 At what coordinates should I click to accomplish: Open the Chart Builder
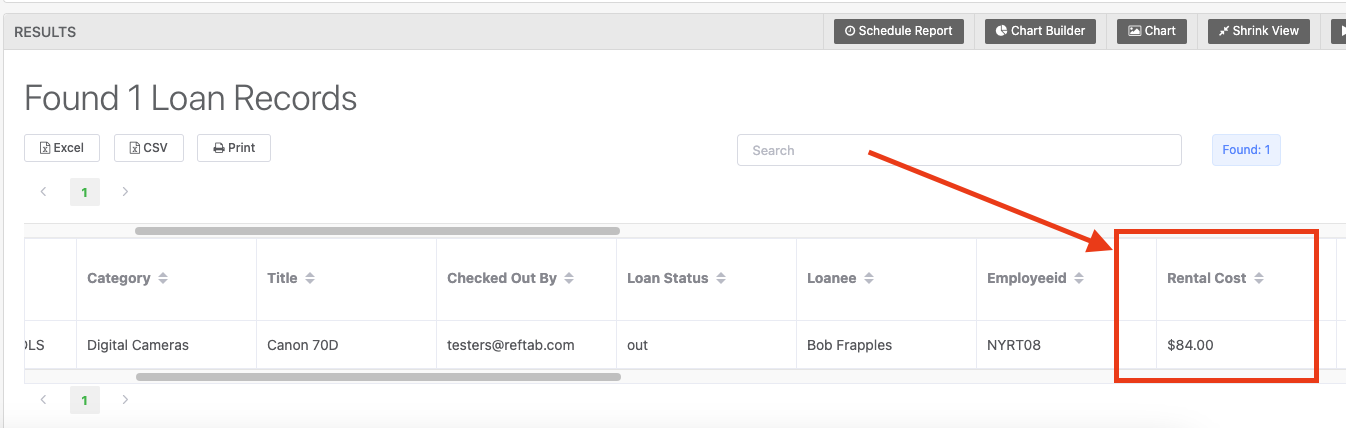tap(1041, 31)
